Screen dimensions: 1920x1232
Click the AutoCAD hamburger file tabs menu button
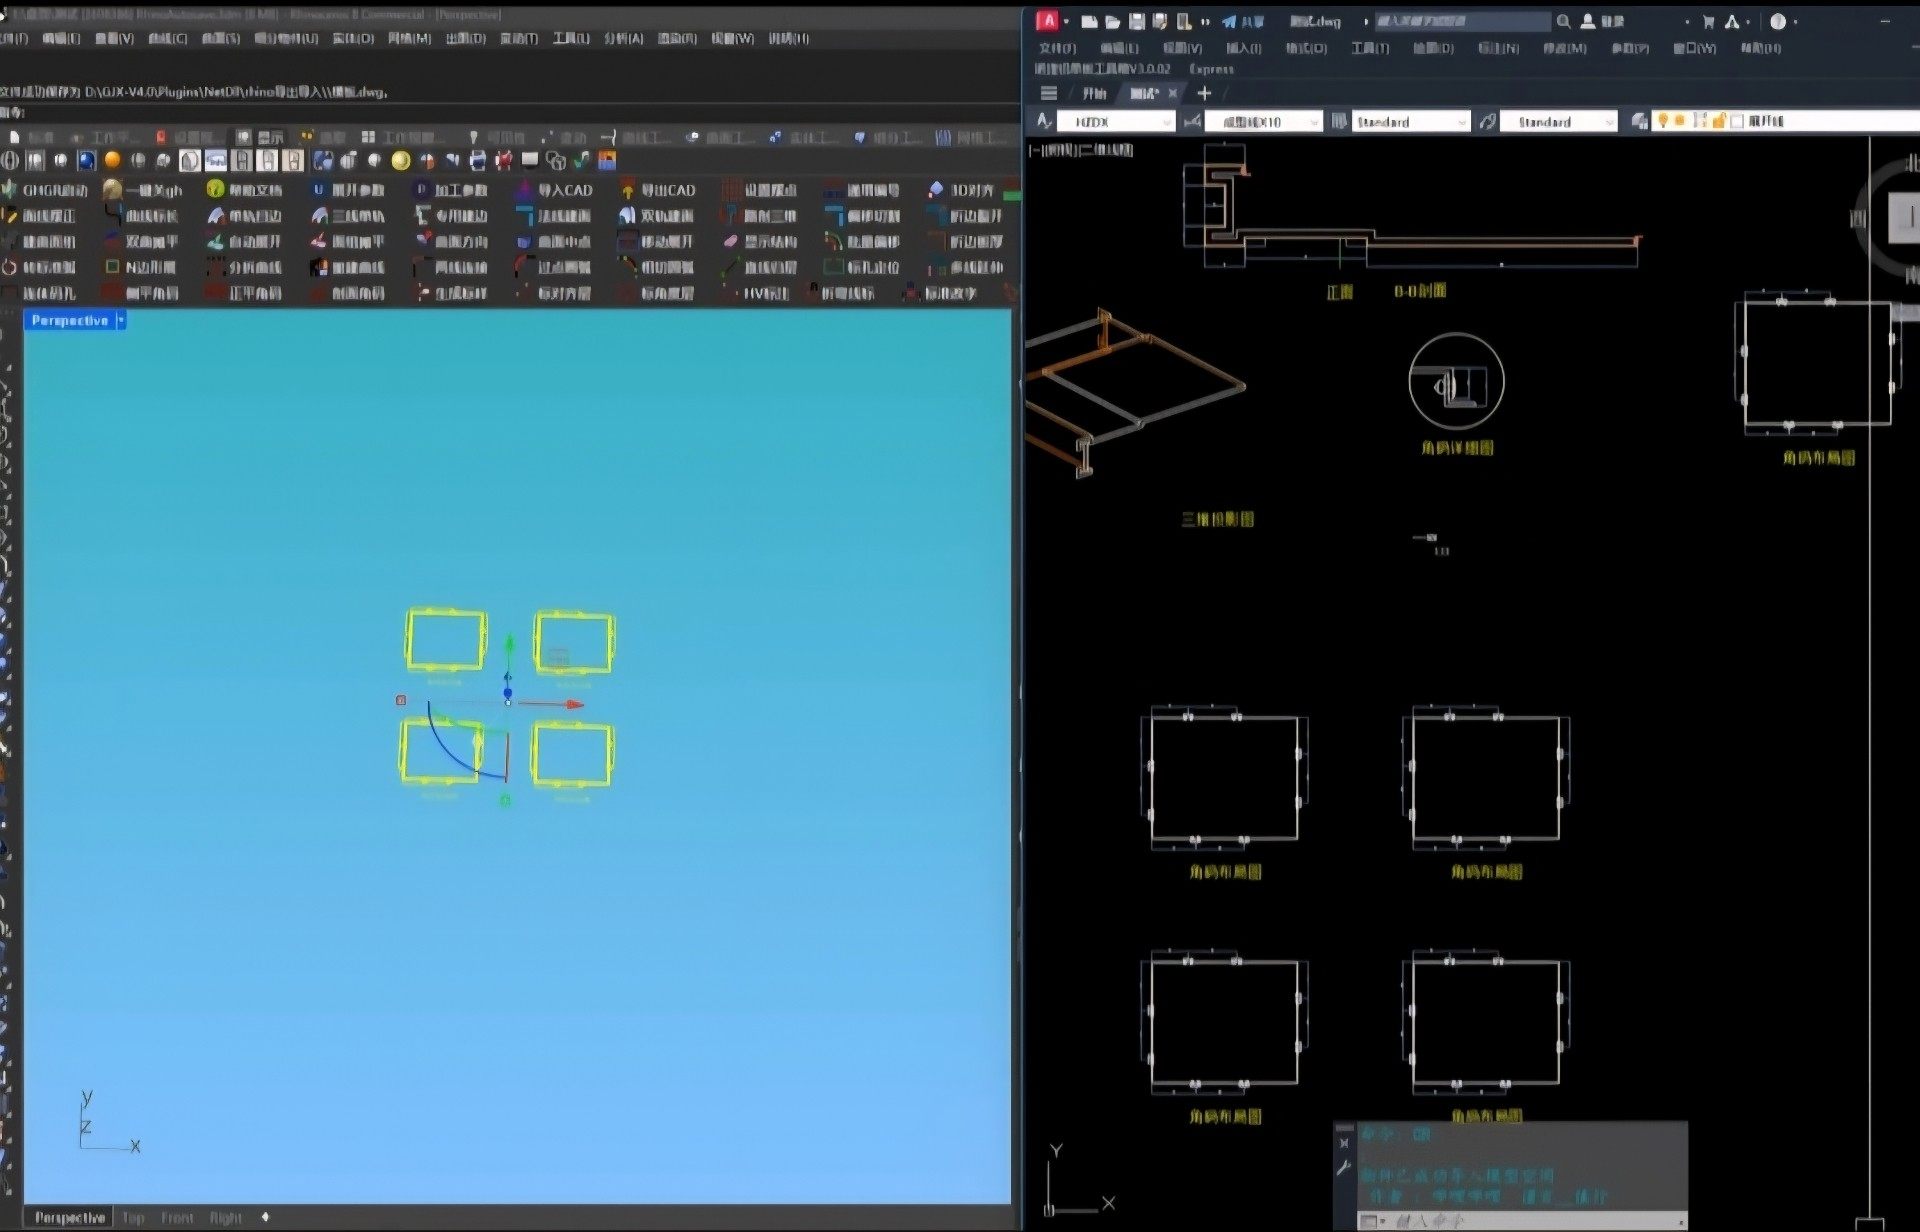(x=1048, y=93)
